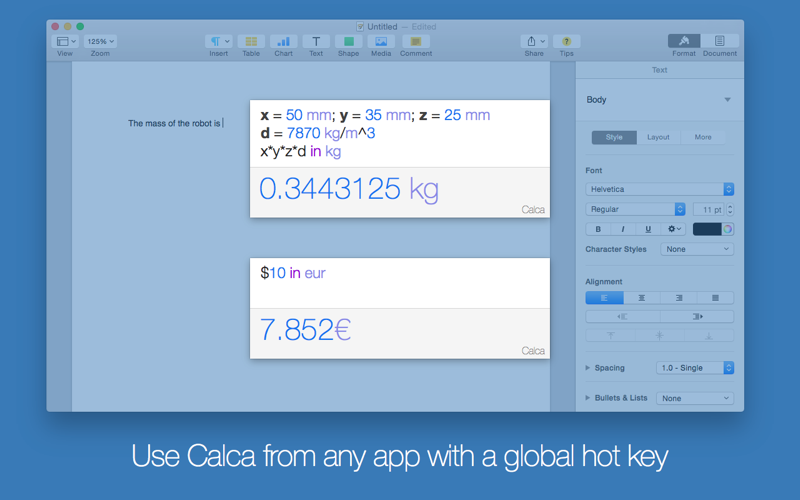Open the Regular typeface dropdown
The width and height of the screenshot is (800, 500).
pos(635,209)
